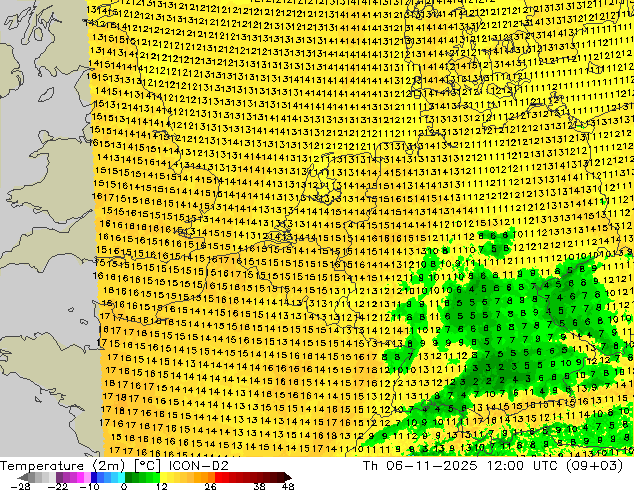
Task: Click the "[°C]" unit label
Action: pyautogui.click(x=148, y=466)
